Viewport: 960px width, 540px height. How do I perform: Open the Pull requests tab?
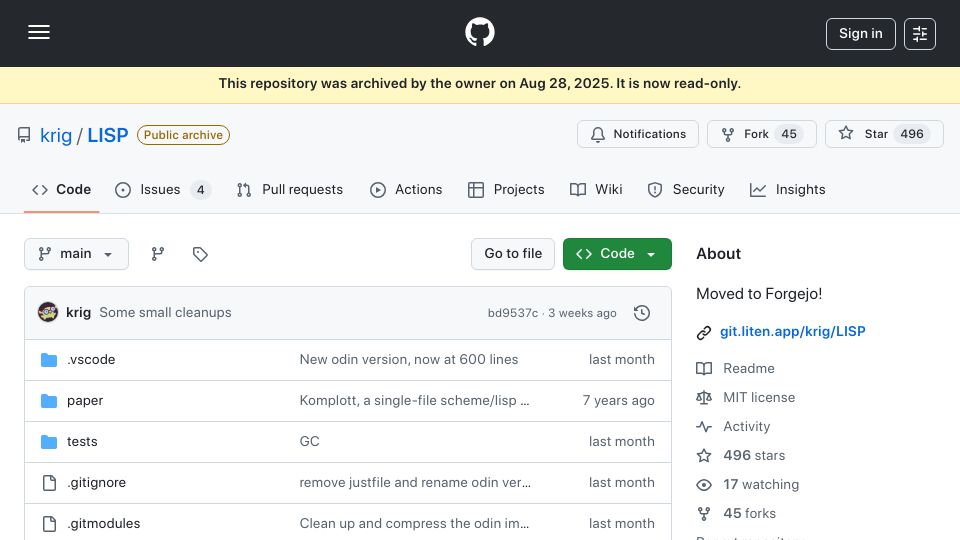(290, 190)
